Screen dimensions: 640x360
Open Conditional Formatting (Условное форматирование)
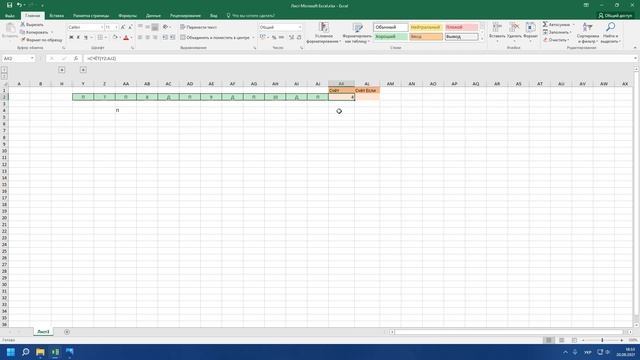(x=324, y=33)
